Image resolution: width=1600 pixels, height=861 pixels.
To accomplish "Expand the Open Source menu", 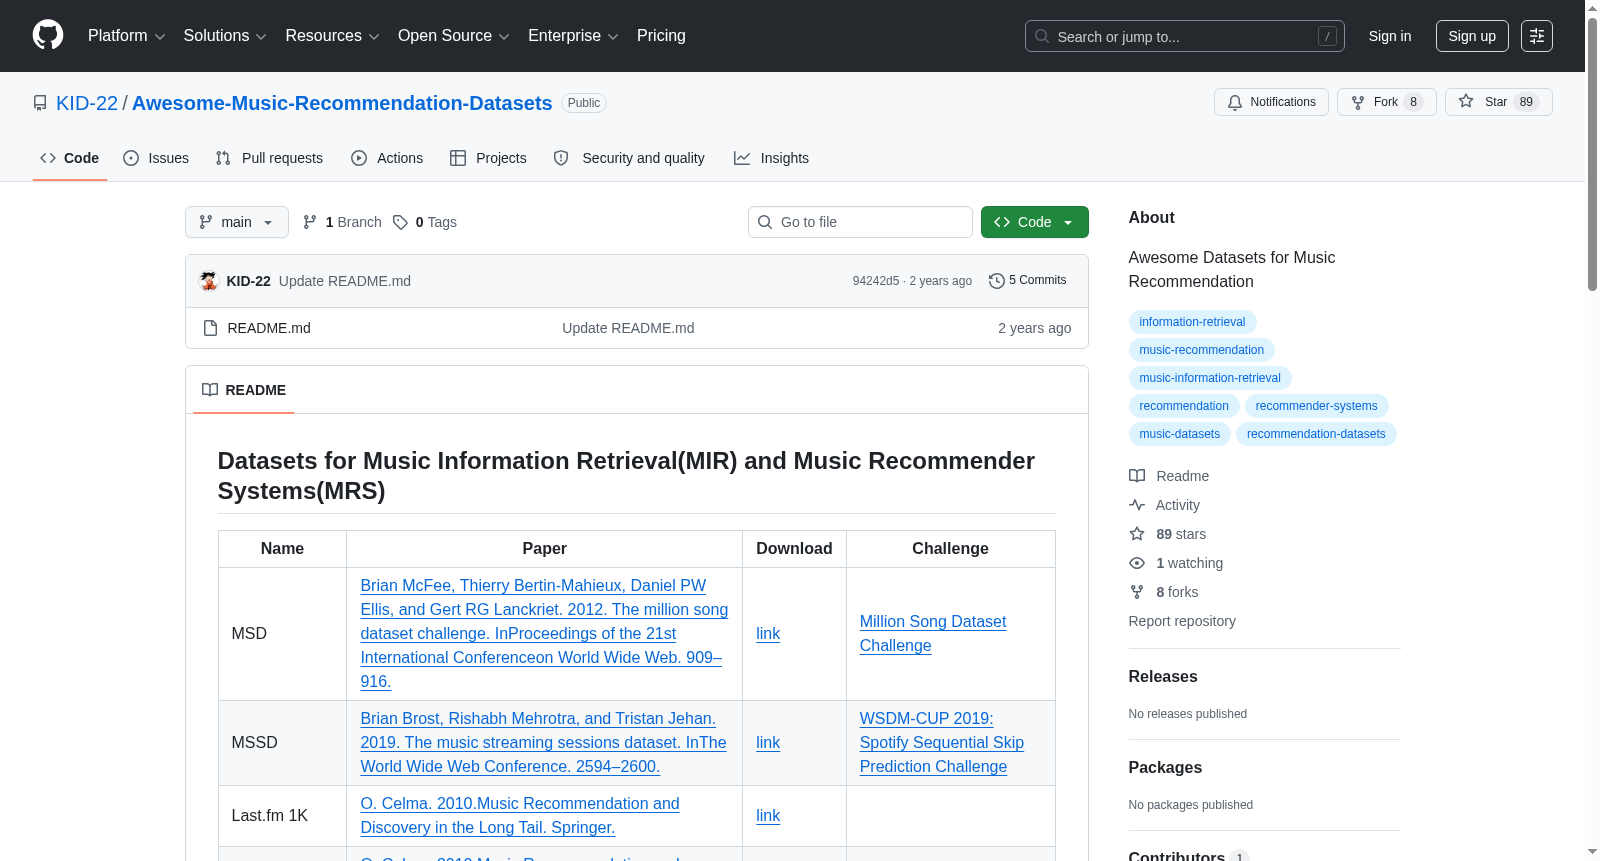I will tap(454, 36).
